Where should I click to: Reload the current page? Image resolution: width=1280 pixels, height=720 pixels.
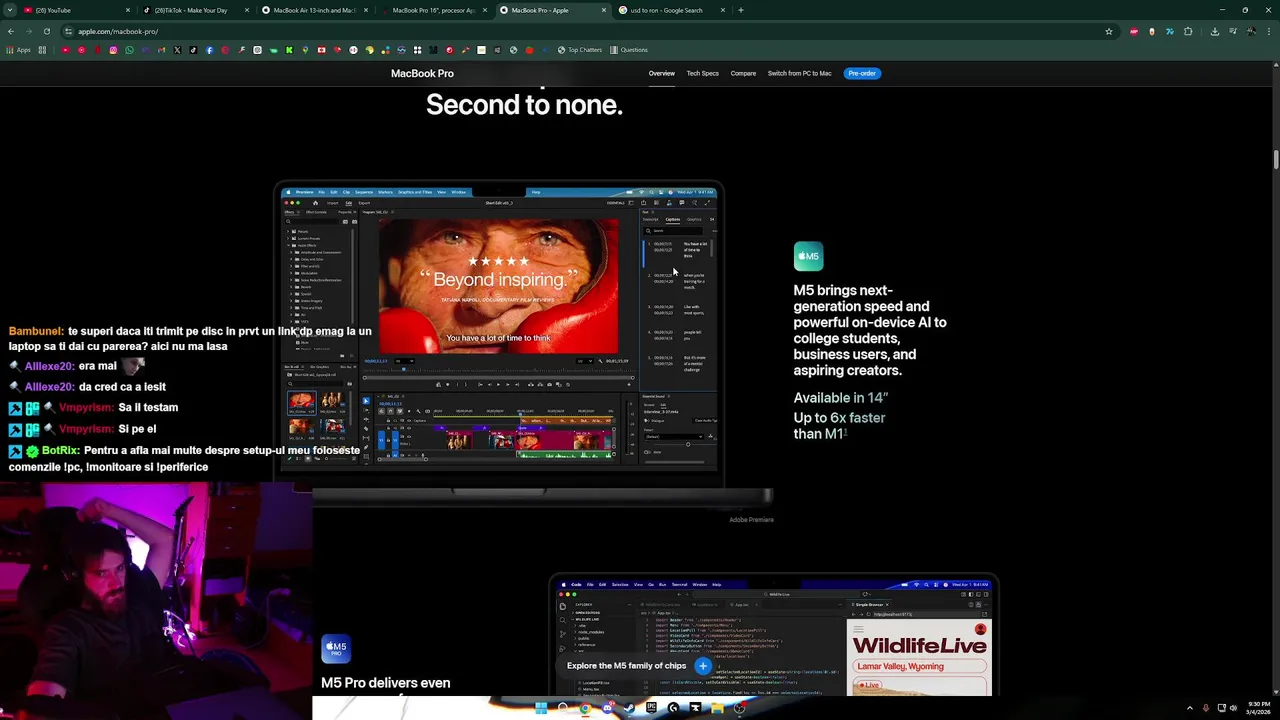46,31
